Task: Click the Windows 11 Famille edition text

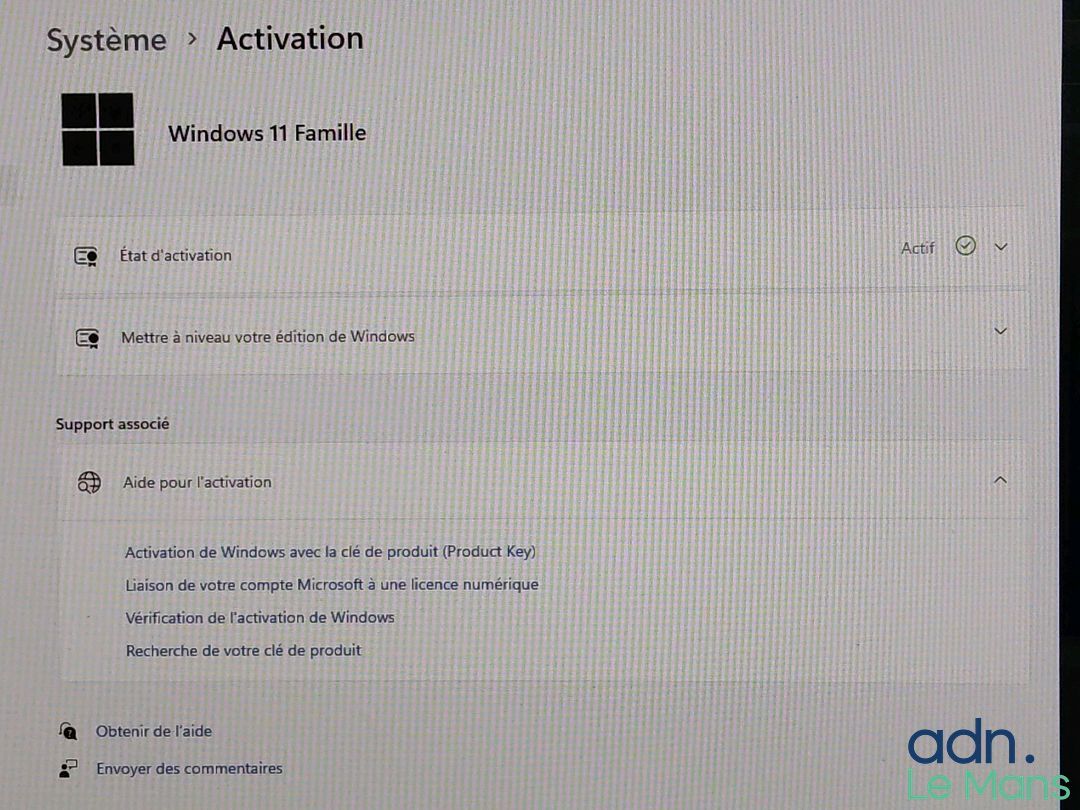Action: [x=267, y=133]
